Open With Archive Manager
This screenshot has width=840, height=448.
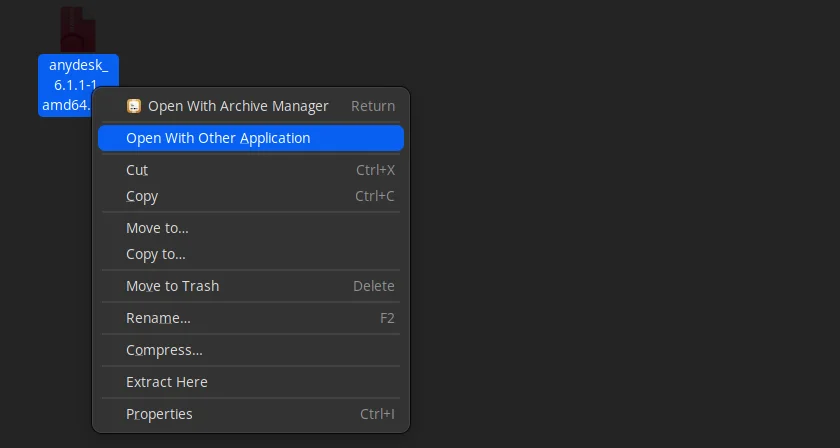pyautogui.click(x=237, y=106)
